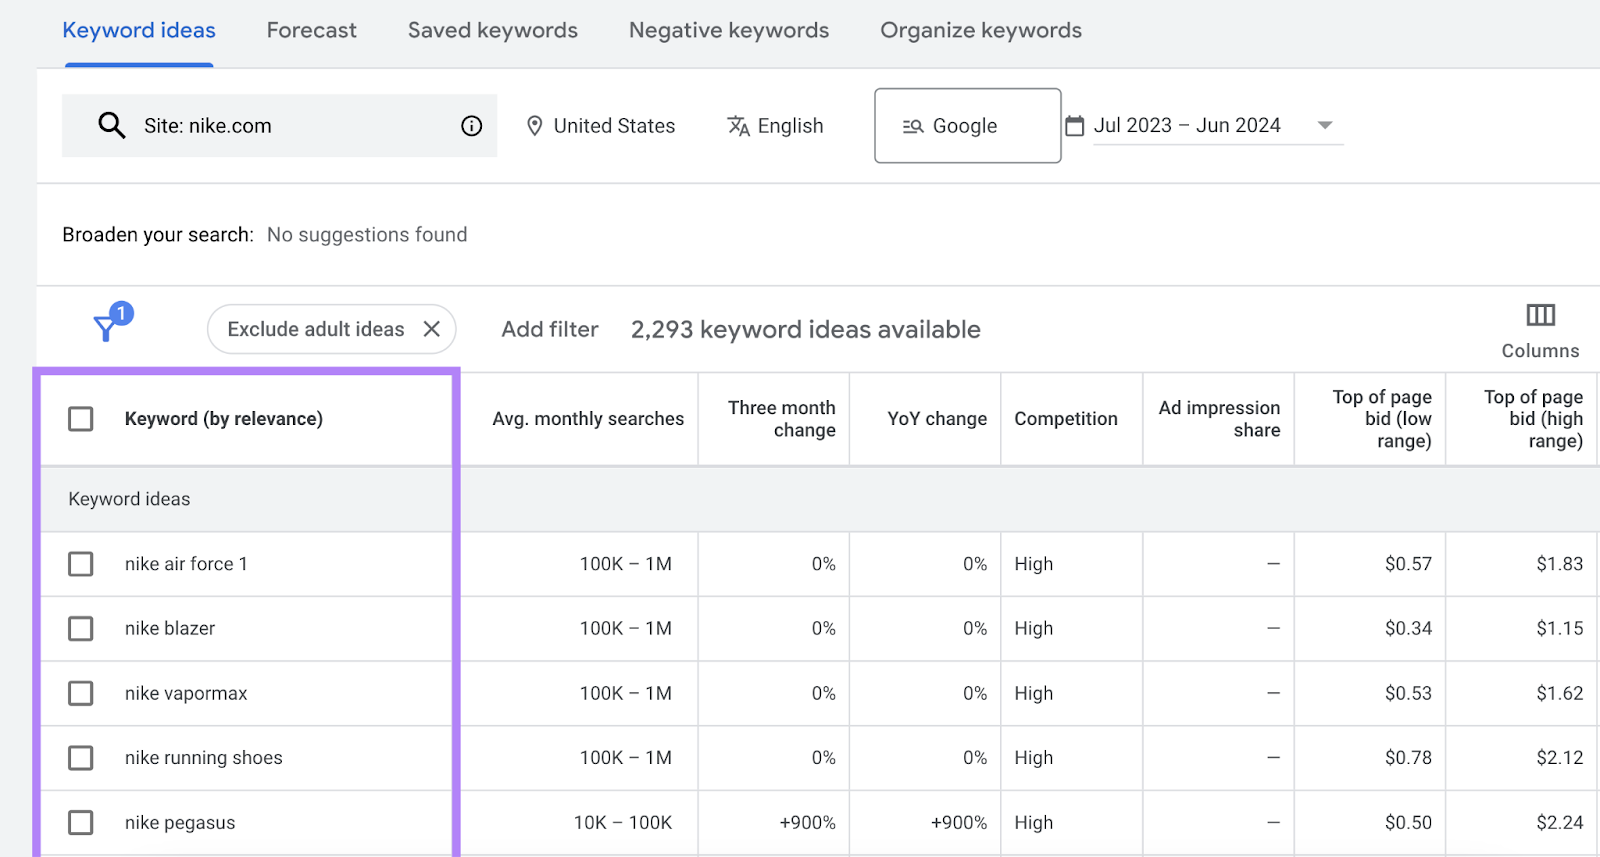This screenshot has height=857, width=1600.
Task: Check the nike air force 1 row
Action: pos(81,564)
